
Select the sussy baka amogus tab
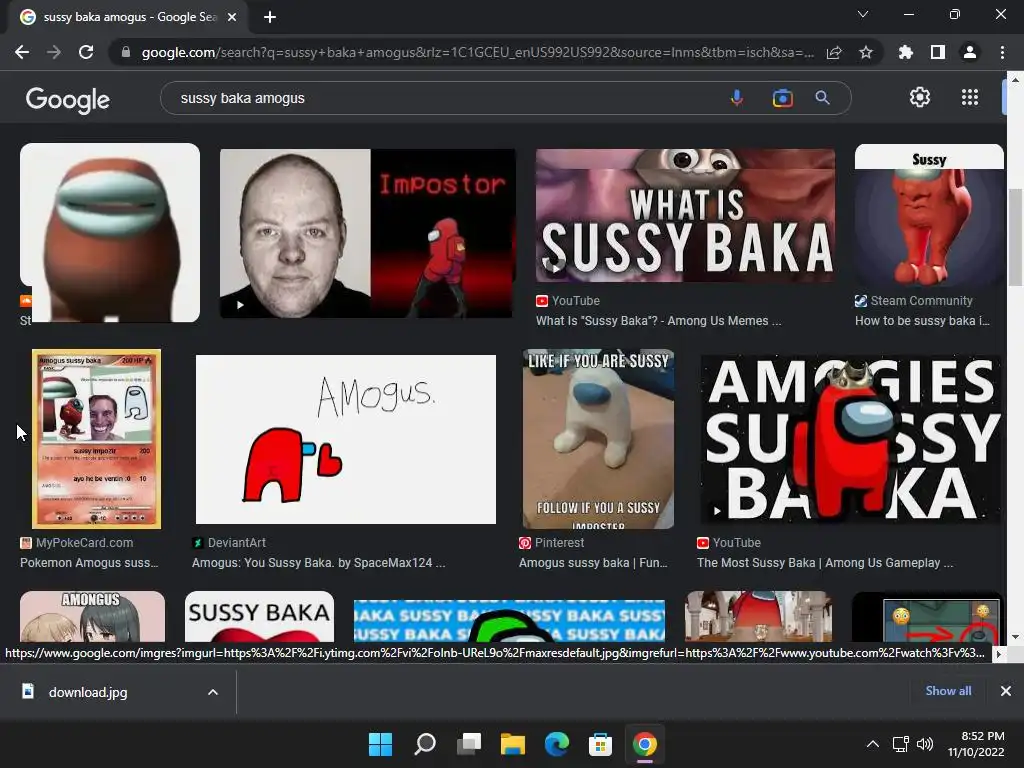coord(128,17)
